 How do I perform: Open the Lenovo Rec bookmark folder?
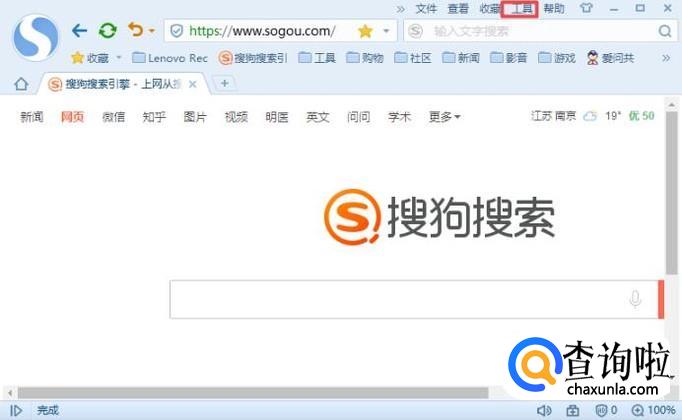[x=170, y=58]
